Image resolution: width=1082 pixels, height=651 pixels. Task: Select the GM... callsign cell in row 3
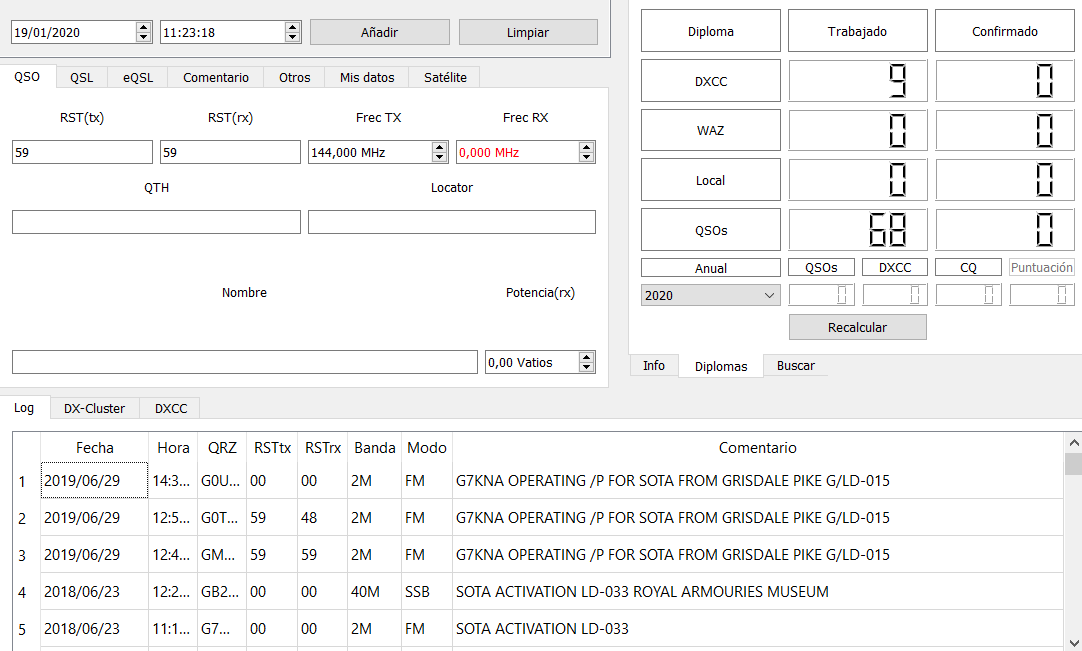pyautogui.click(x=222, y=554)
